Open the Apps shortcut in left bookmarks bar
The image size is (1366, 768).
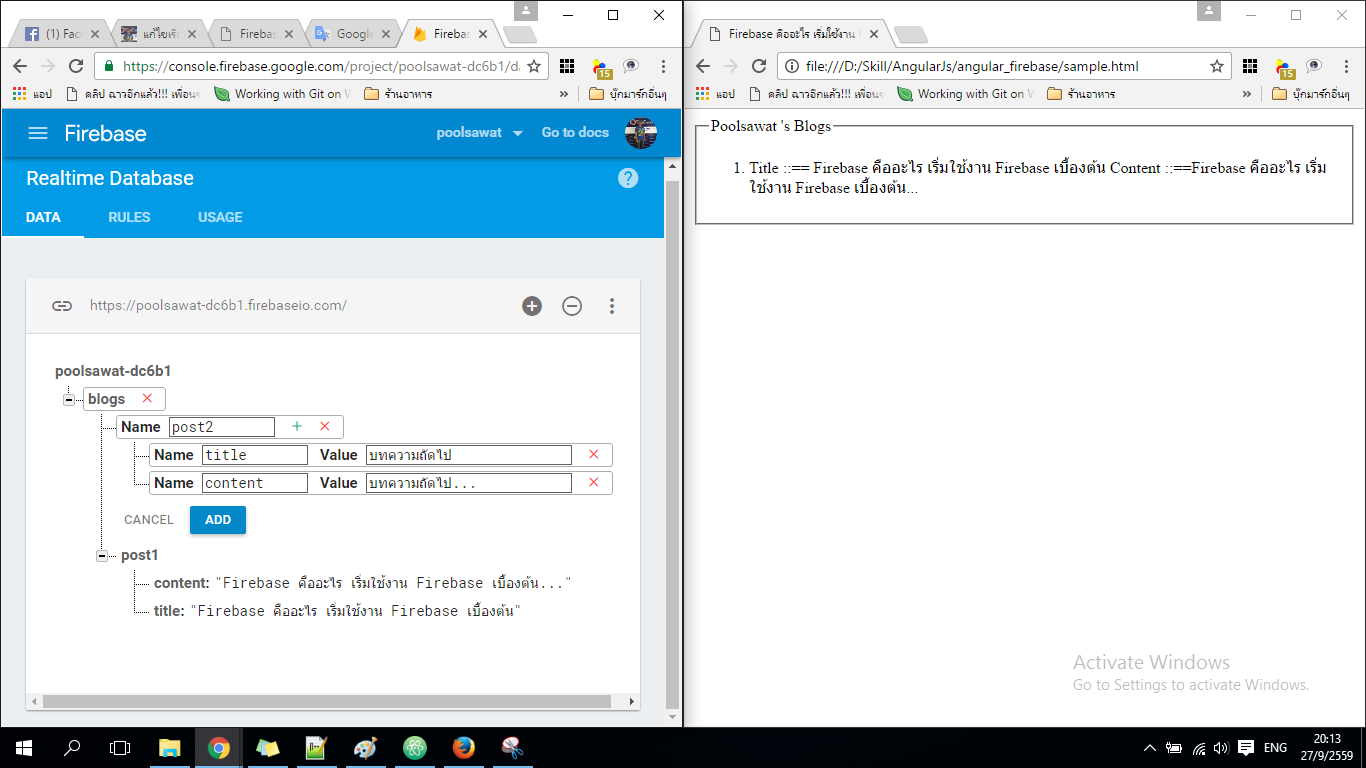(x=32, y=94)
